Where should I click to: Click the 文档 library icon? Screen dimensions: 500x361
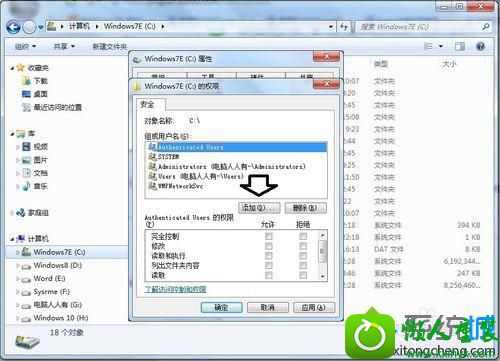tap(27, 173)
